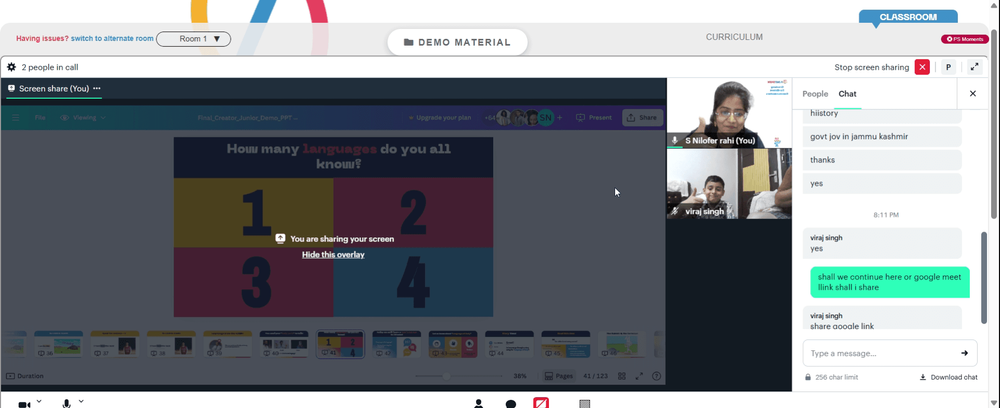This screenshot has width=1000, height=408.
Task: Click Canva fullscreen arrows icon
Action: [639, 376]
